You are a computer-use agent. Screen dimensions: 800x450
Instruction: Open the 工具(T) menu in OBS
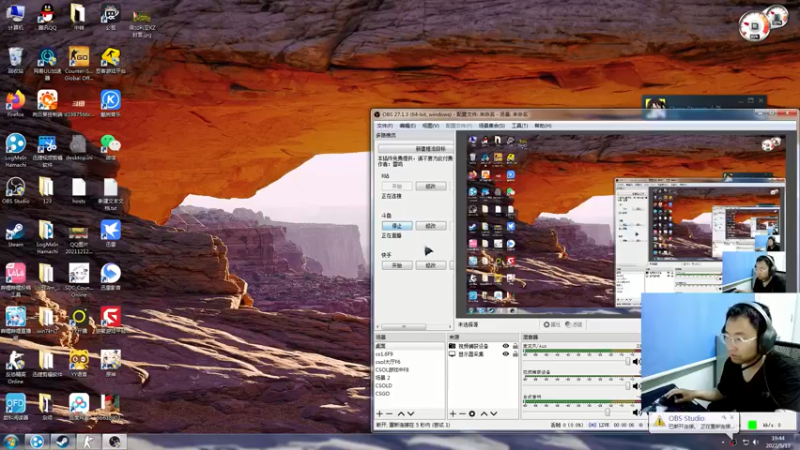[x=519, y=126]
